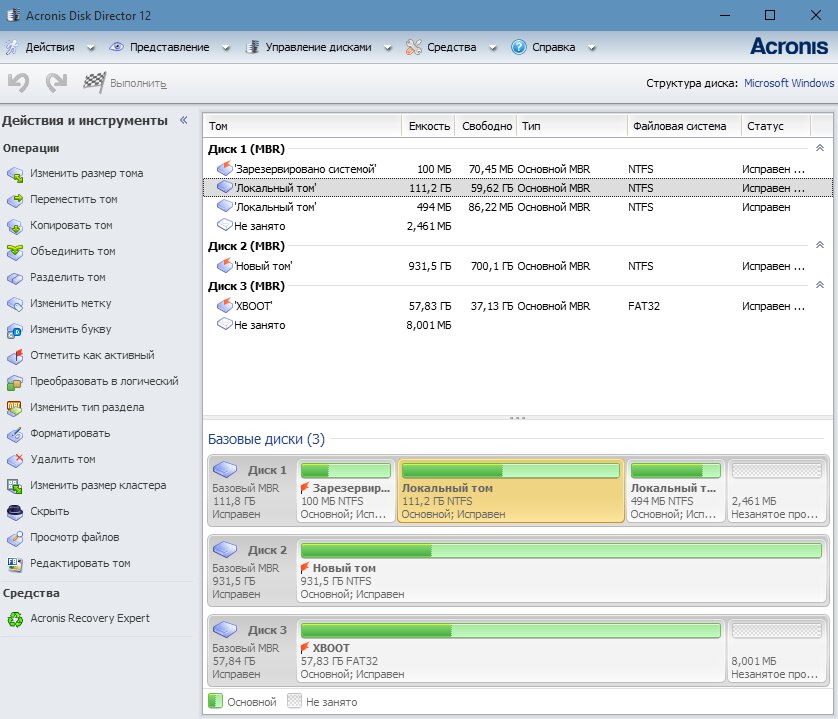This screenshot has height=719, width=838.
Task: Click the Microsoft Windows disk structure link
Action: tap(789, 83)
